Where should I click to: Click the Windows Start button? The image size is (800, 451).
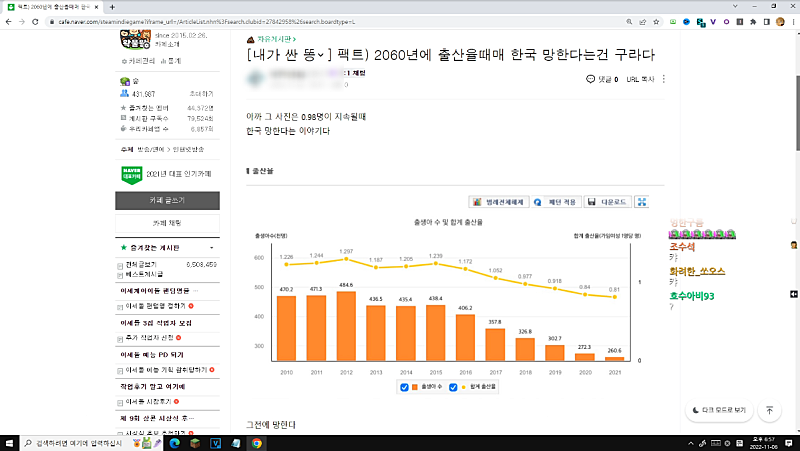click(10, 442)
